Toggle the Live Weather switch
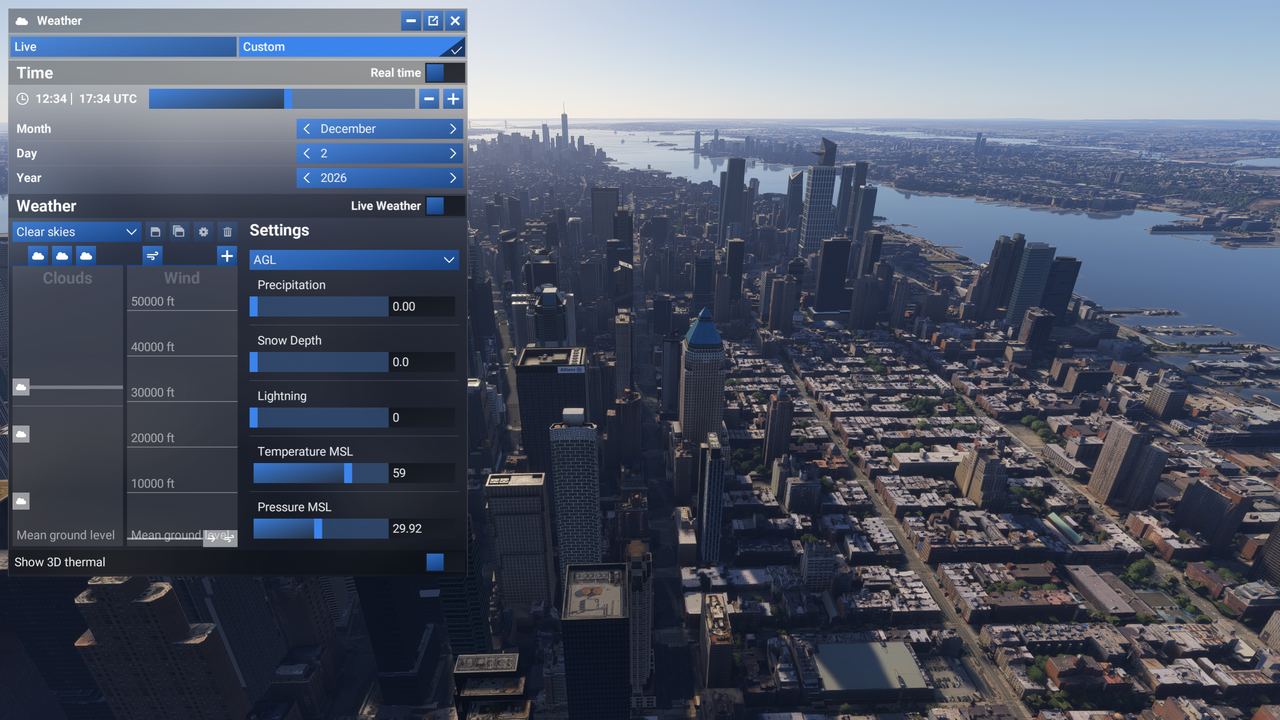 coord(444,206)
